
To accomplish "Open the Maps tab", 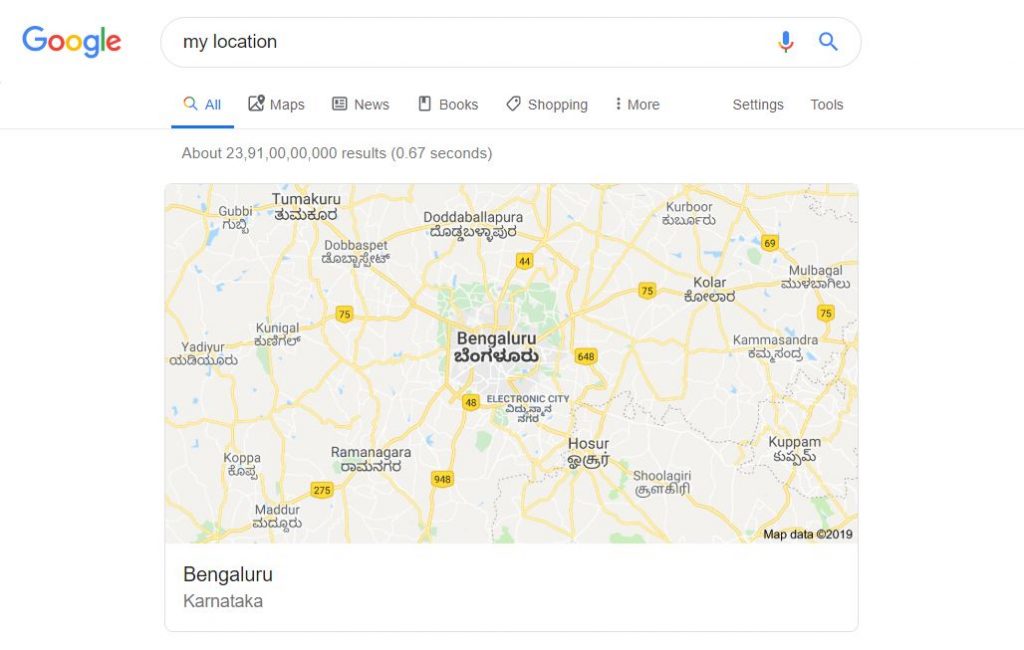I will click(x=276, y=105).
